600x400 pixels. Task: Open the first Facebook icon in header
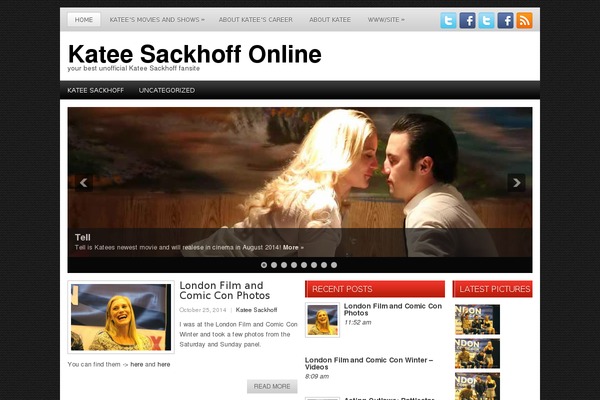coord(467,20)
